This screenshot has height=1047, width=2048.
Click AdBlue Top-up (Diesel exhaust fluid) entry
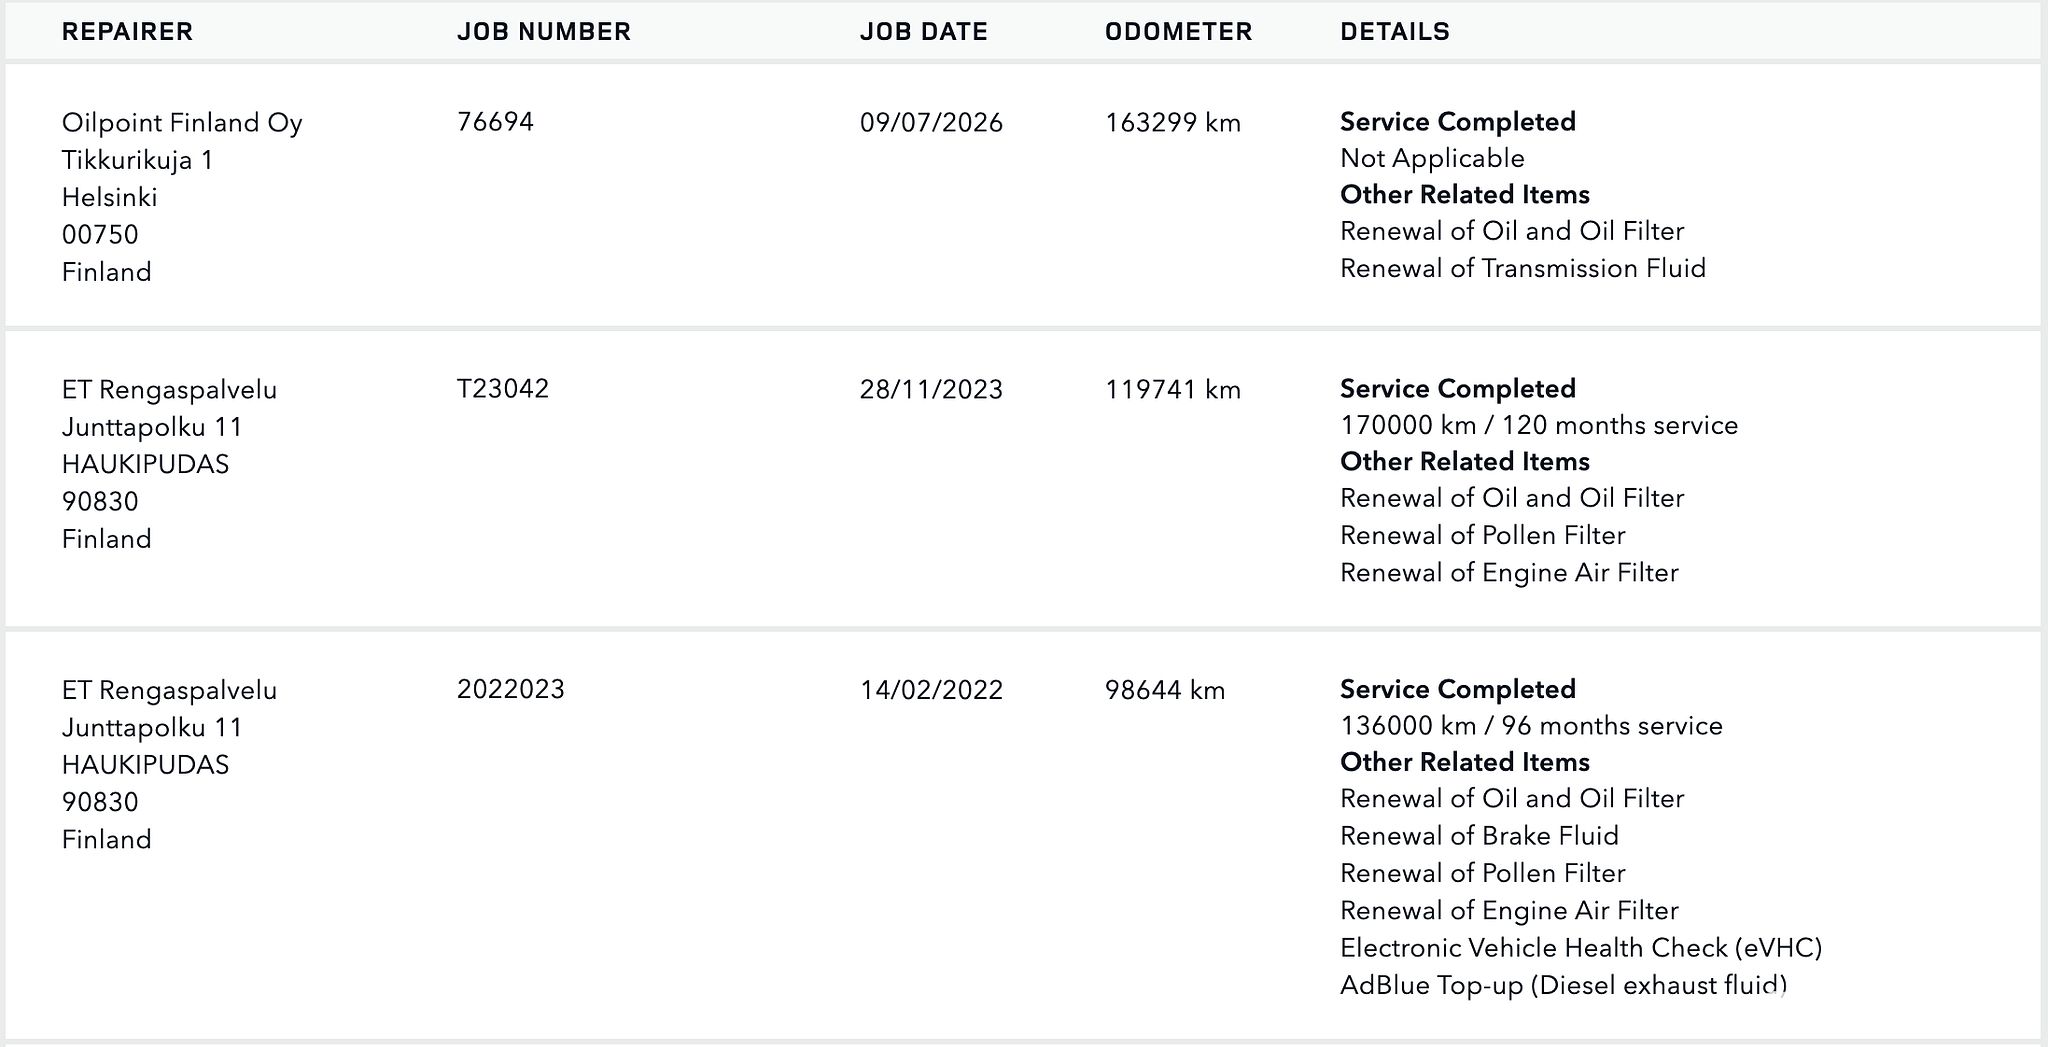click(1563, 985)
